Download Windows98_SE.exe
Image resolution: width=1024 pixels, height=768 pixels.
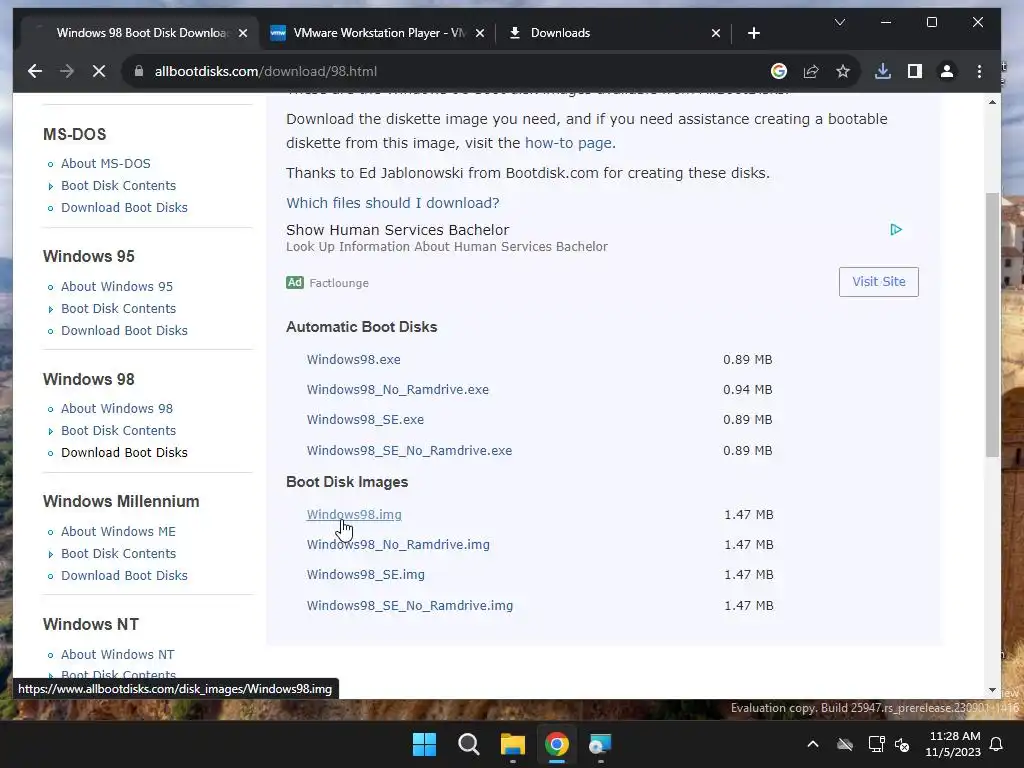(365, 420)
